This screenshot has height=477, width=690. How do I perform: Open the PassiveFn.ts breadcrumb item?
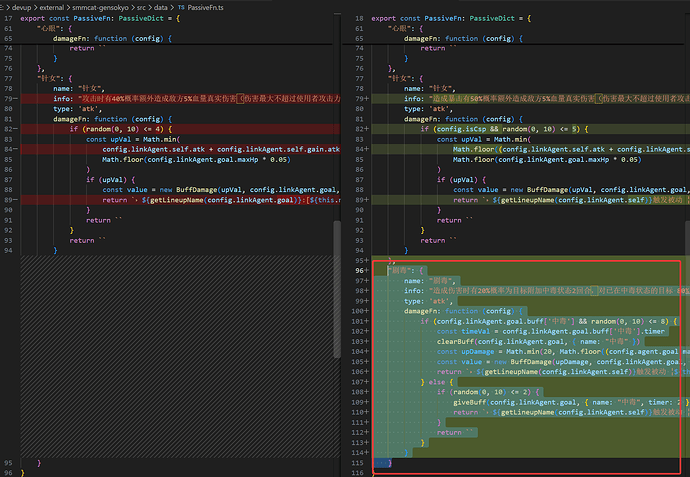tap(205, 7)
